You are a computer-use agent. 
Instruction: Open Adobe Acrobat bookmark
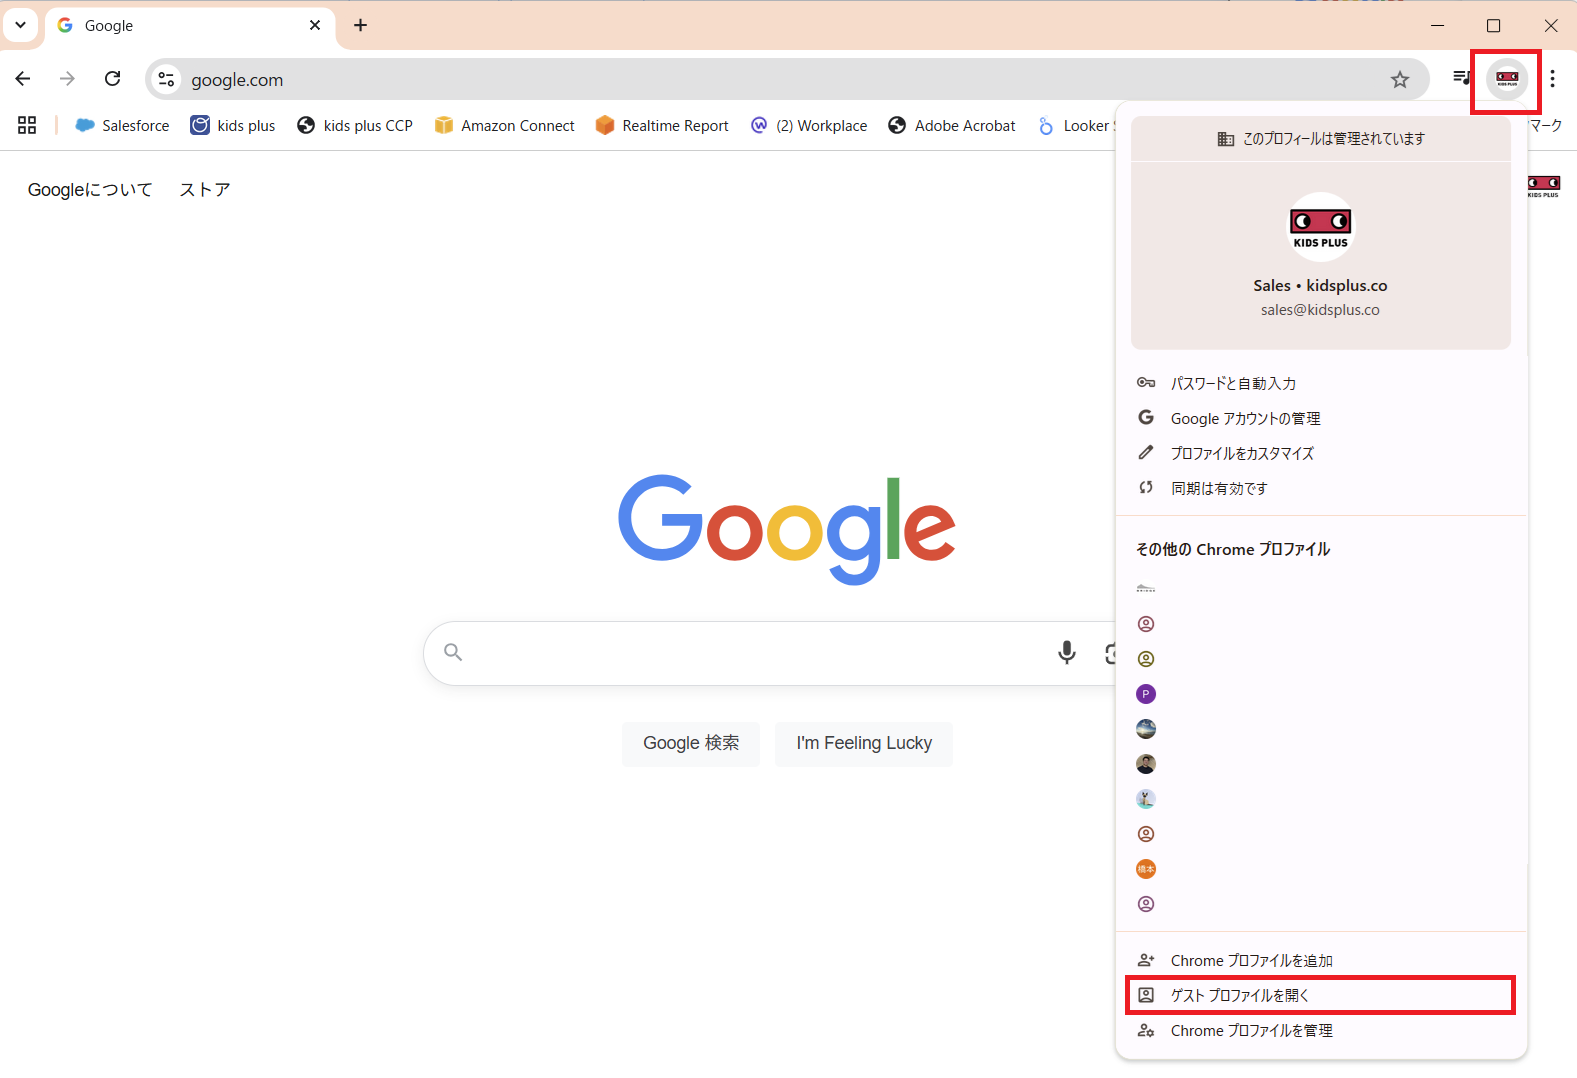pos(952,126)
